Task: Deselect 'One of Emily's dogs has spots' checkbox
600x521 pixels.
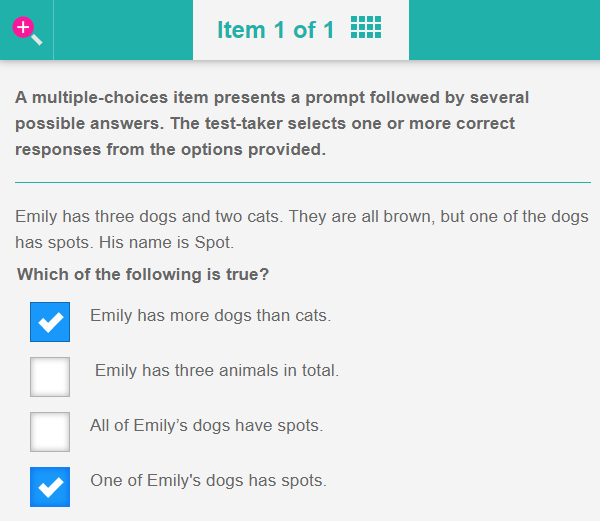Action: point(50,486)
